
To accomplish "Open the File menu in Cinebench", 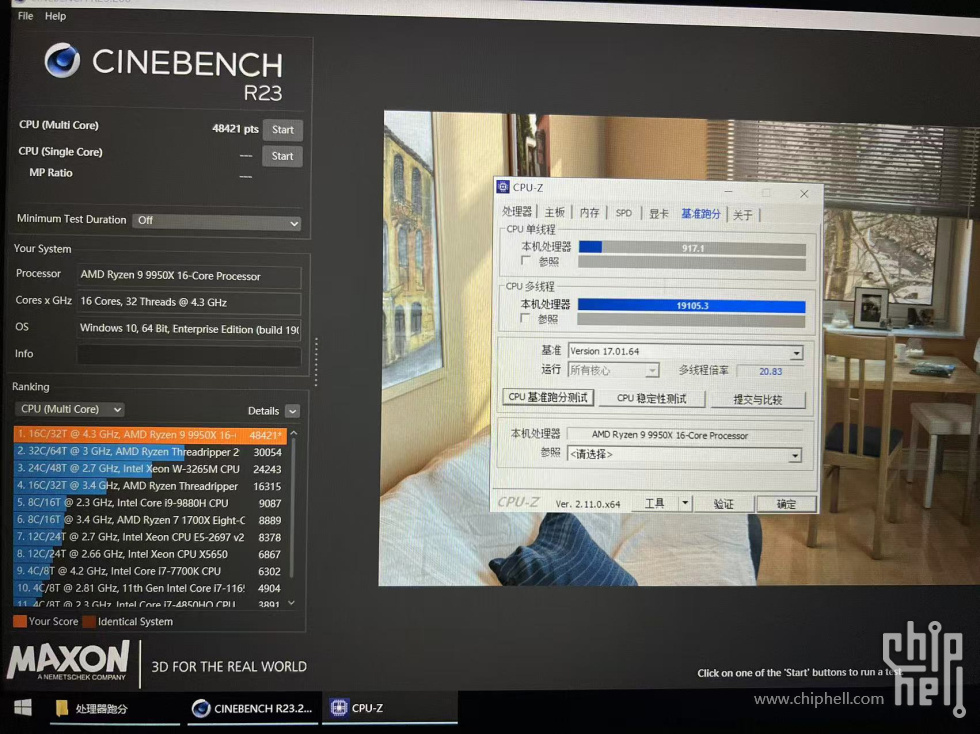I will pyautogui.click(x=26, y=16).
